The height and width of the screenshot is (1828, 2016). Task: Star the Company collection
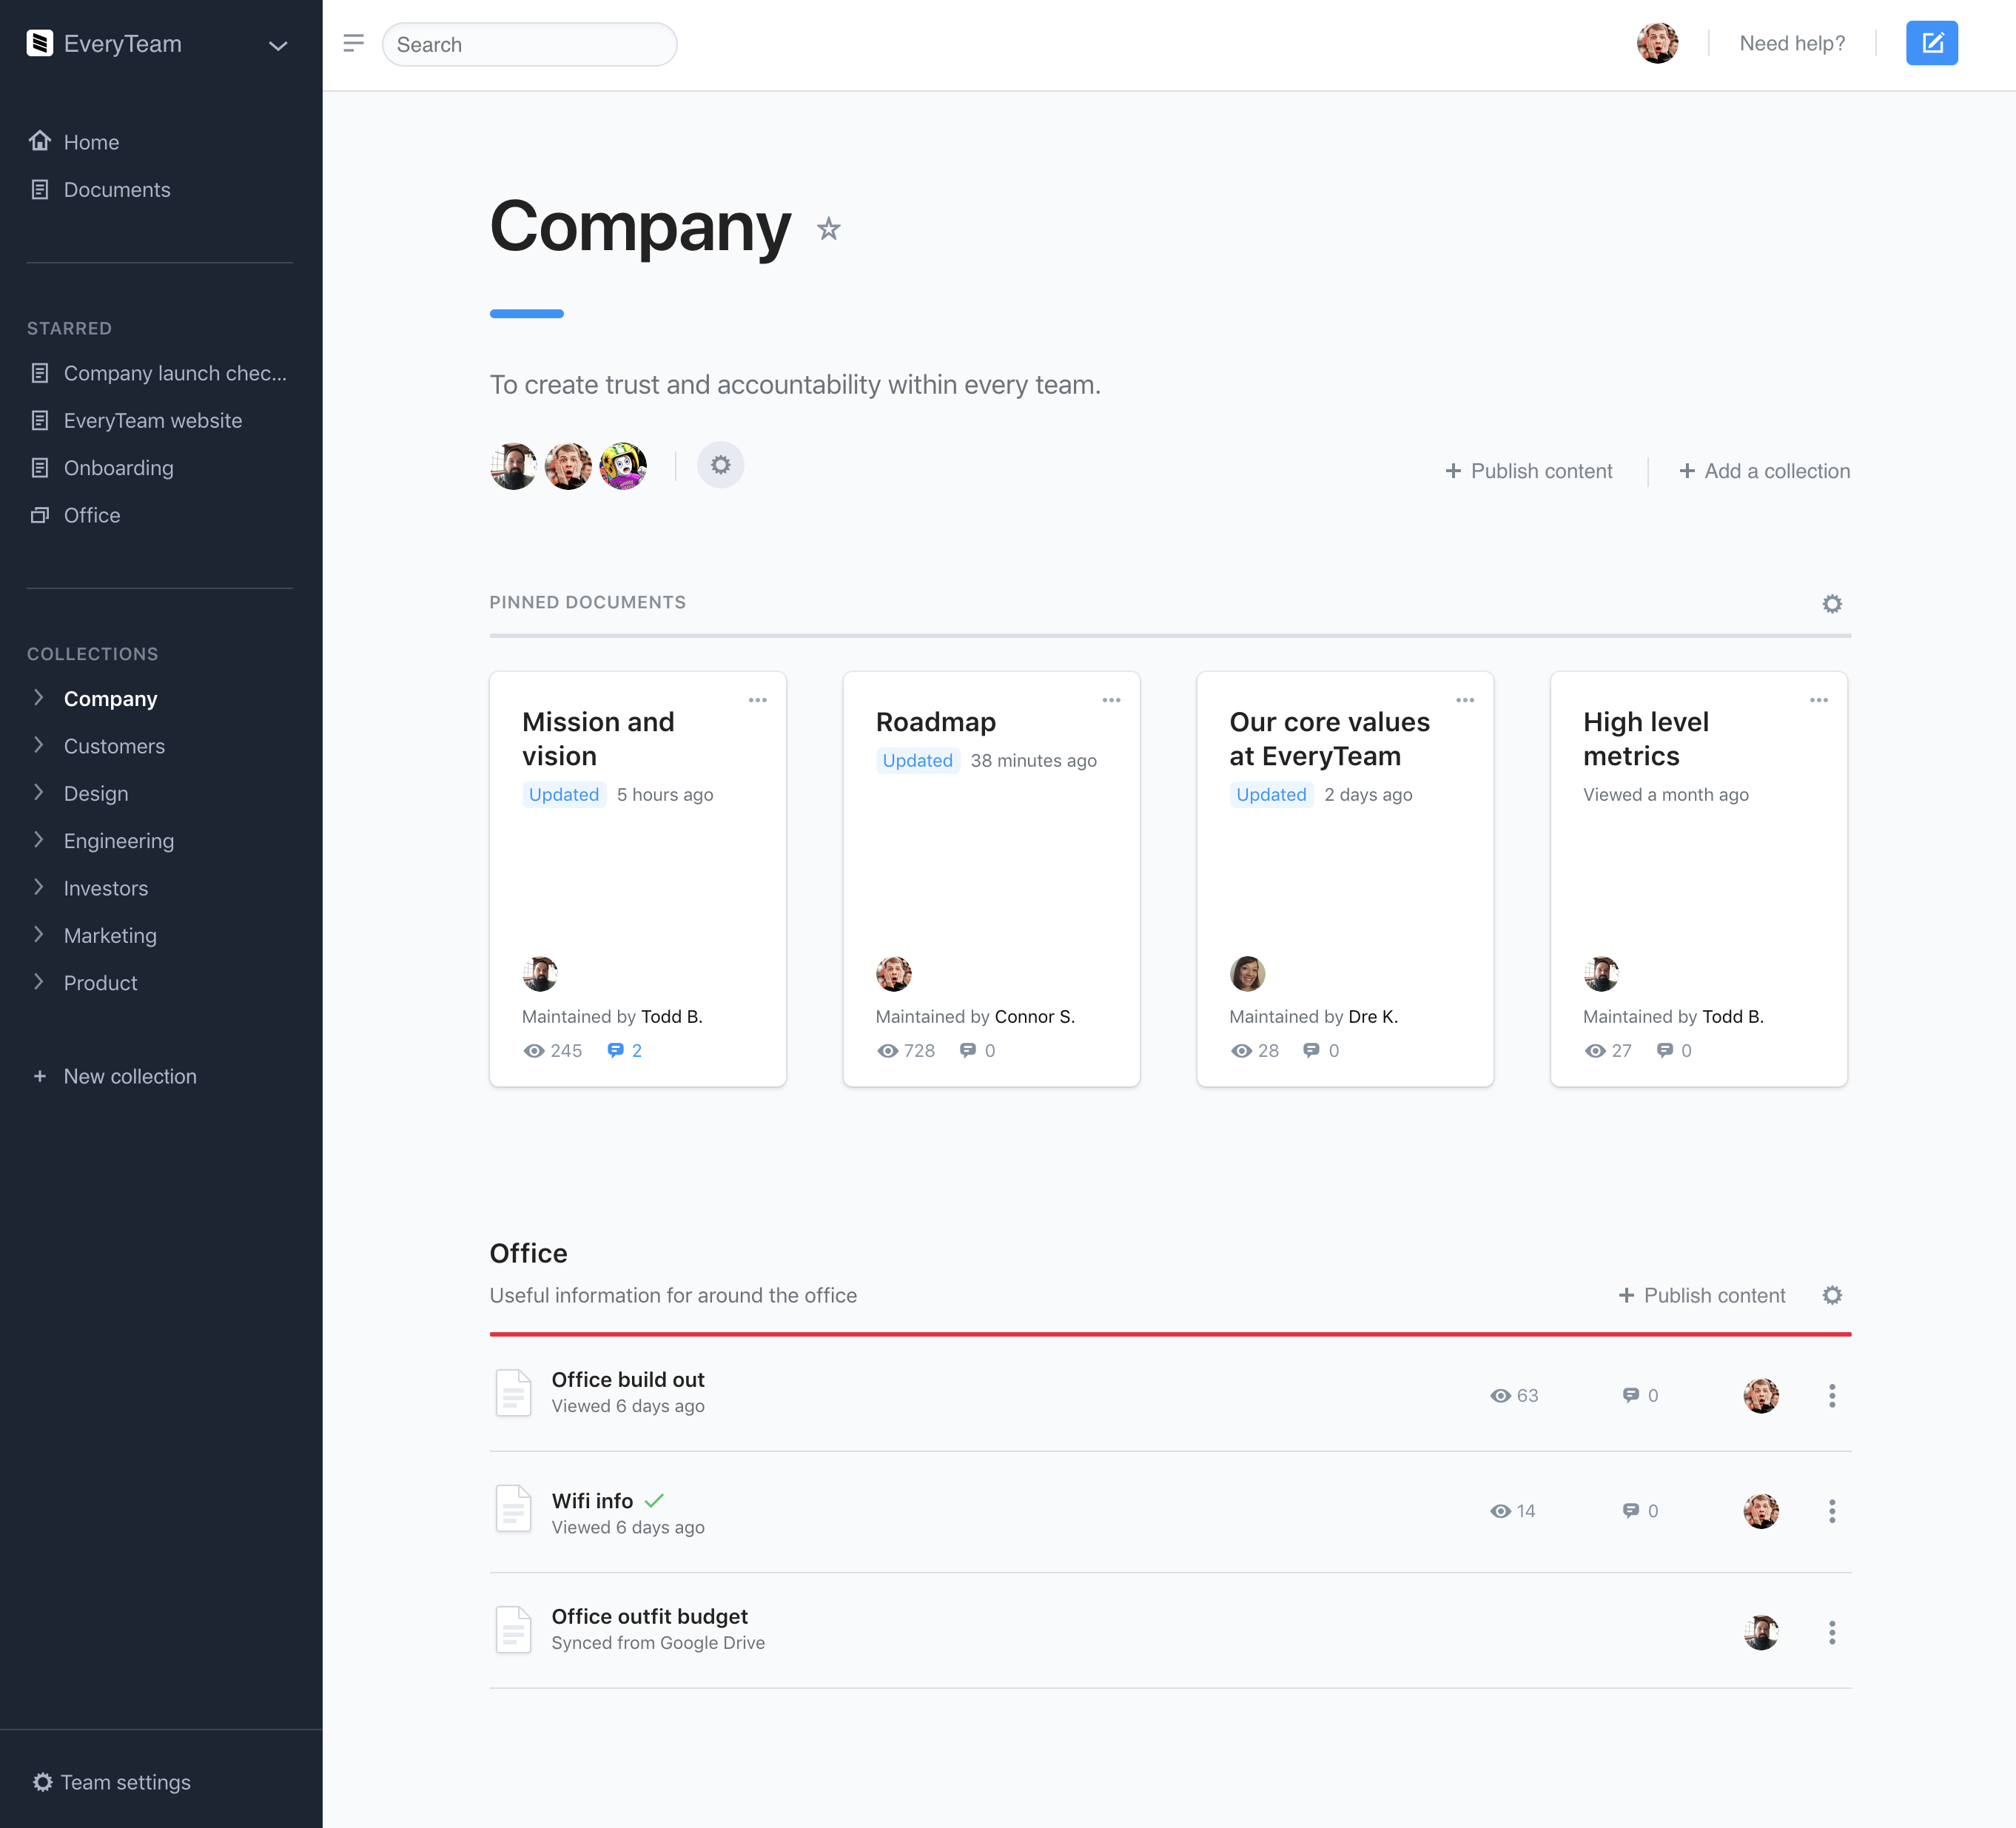(x=828, y=229)
